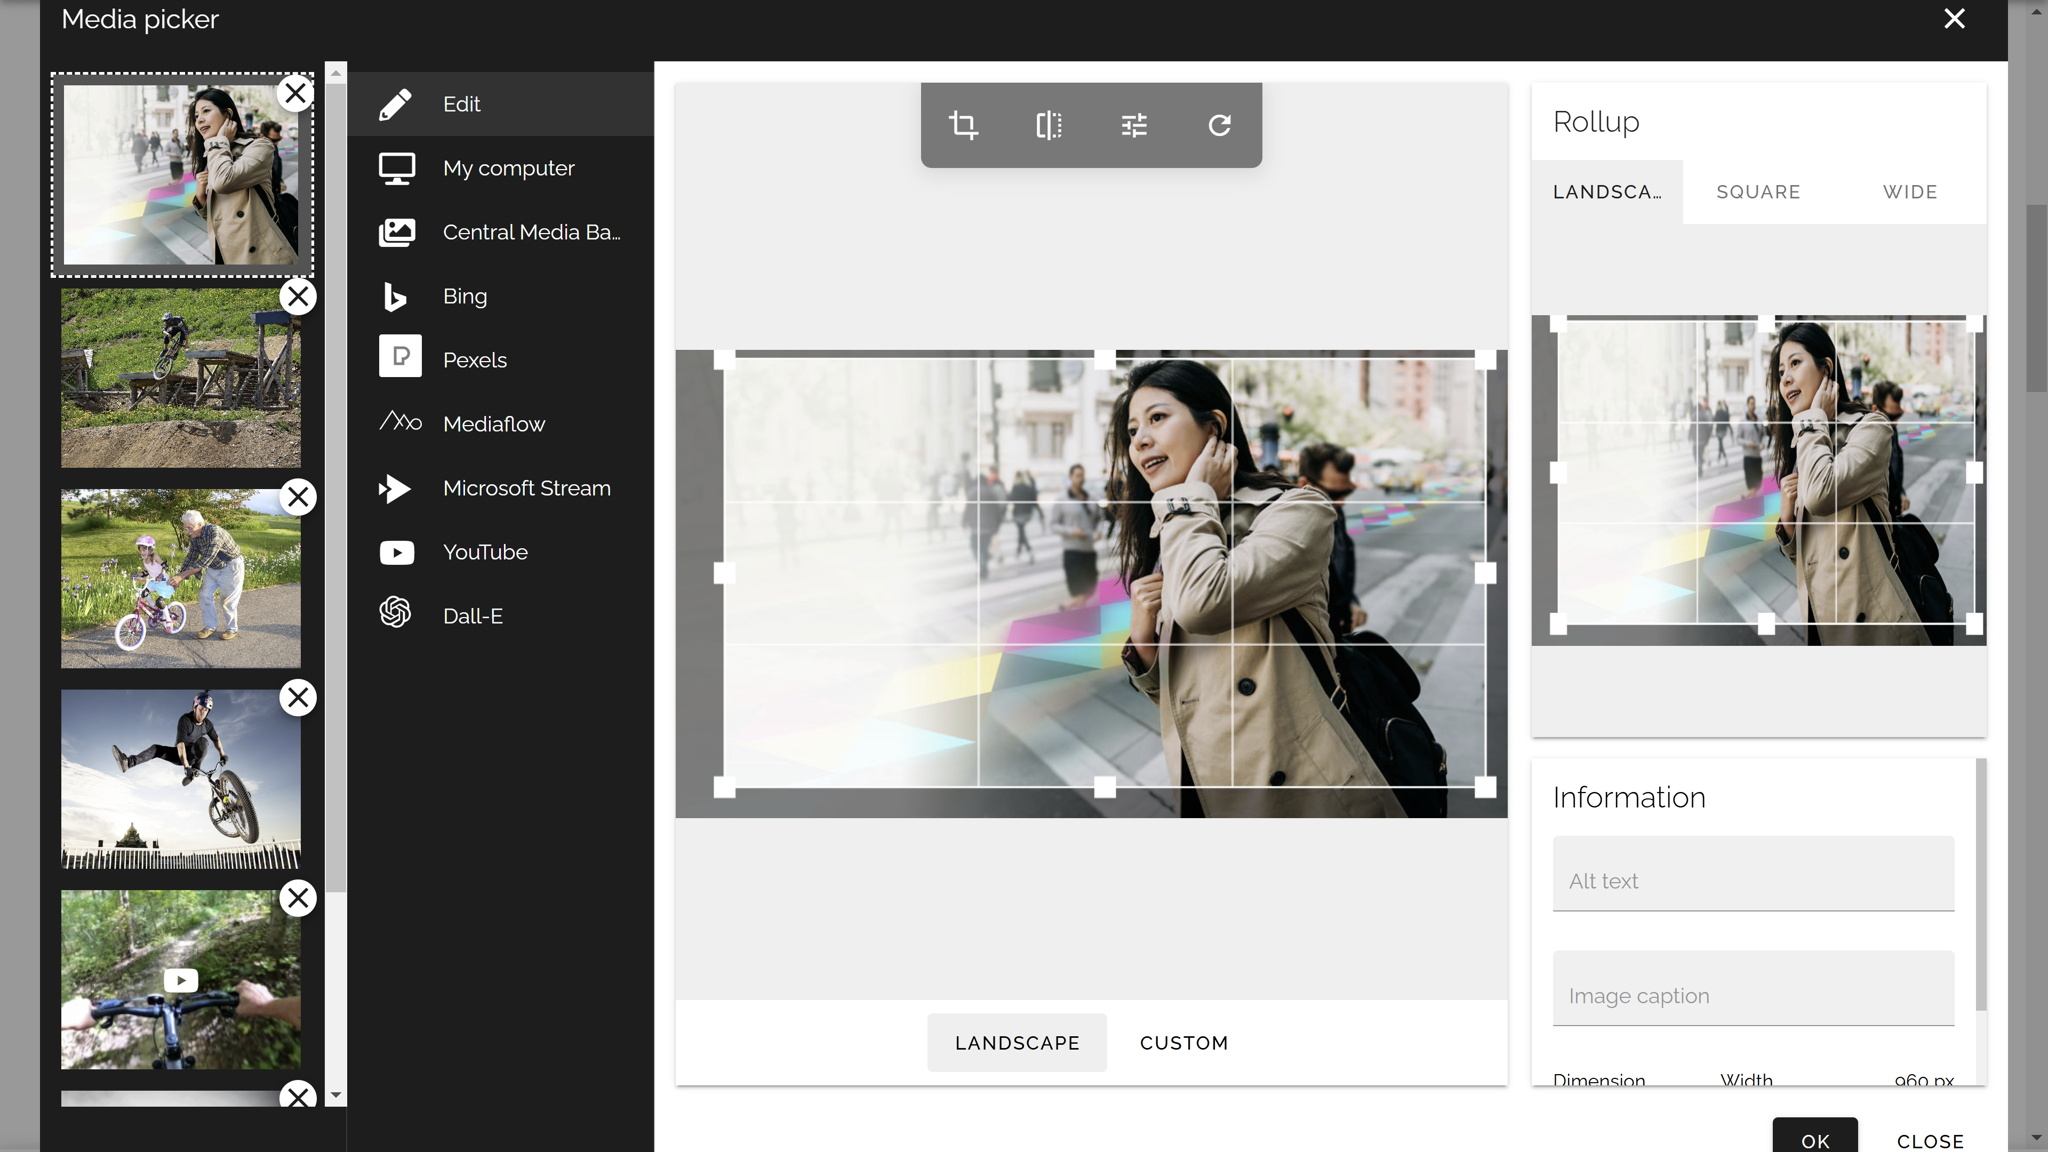Click page scrollbar down arrow
This screenshot has width=2048, height=1152.
click(x=2037, y=1138)
